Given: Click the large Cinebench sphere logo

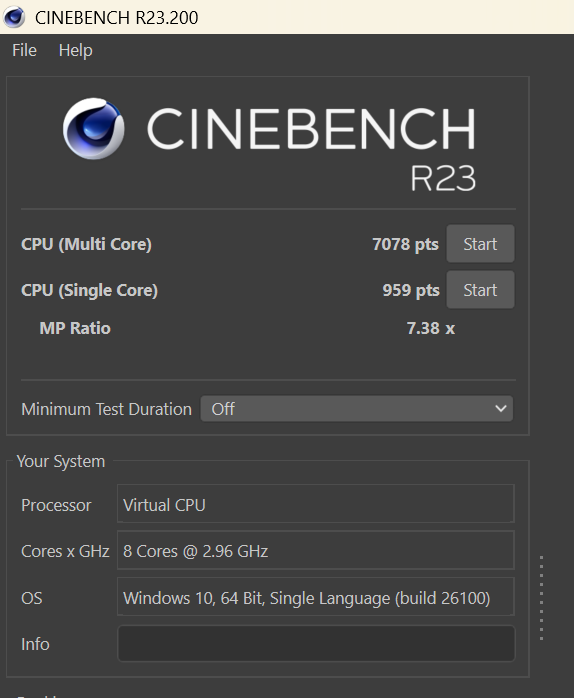Looking at the screenshot, I should (x=94, y=129).
